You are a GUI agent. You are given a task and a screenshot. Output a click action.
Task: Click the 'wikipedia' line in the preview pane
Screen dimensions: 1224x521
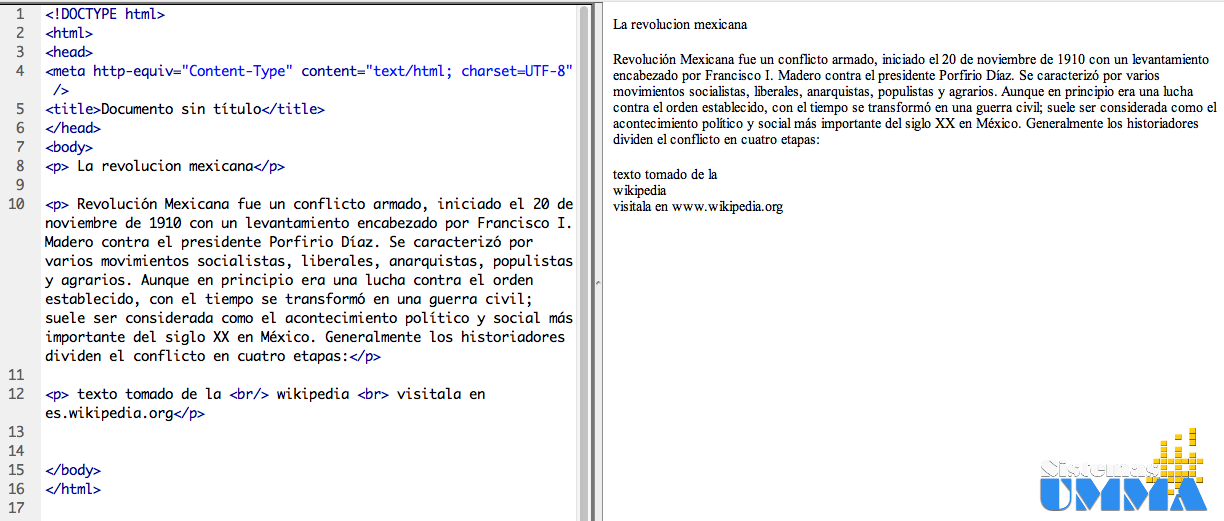[x=640, y=190]
